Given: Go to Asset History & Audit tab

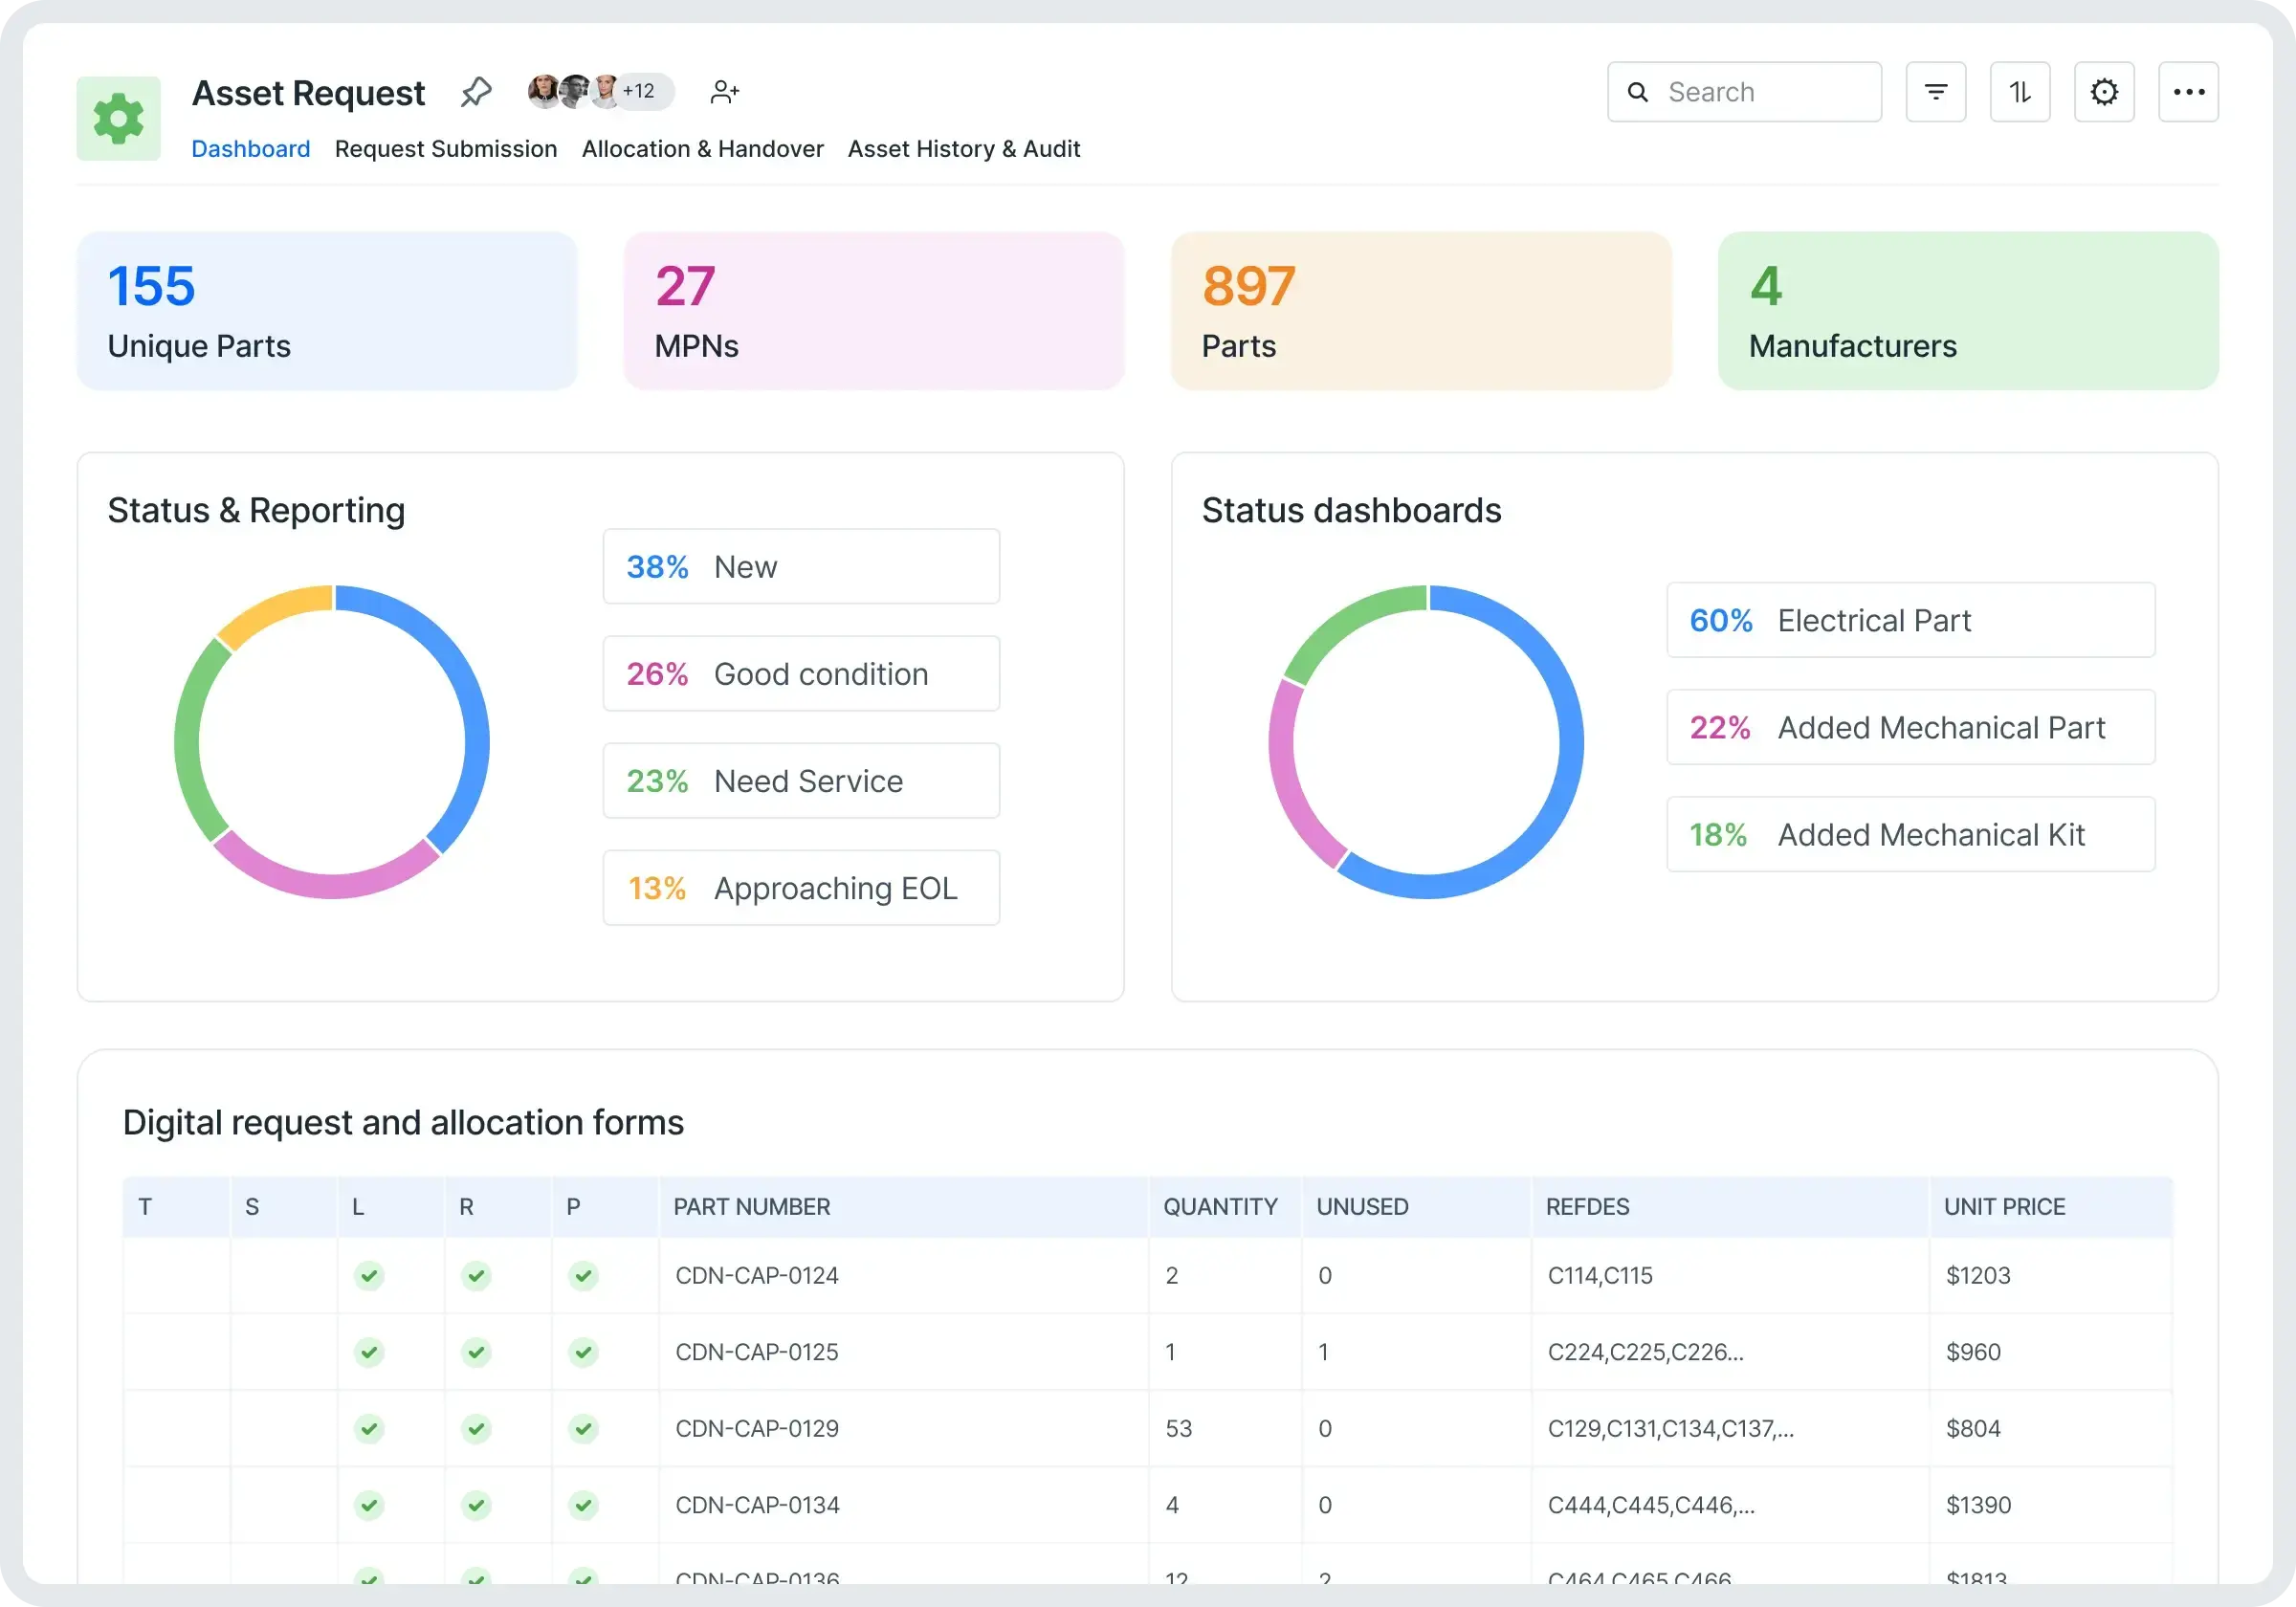Looking at the screenshot, I should pos(963,149).
